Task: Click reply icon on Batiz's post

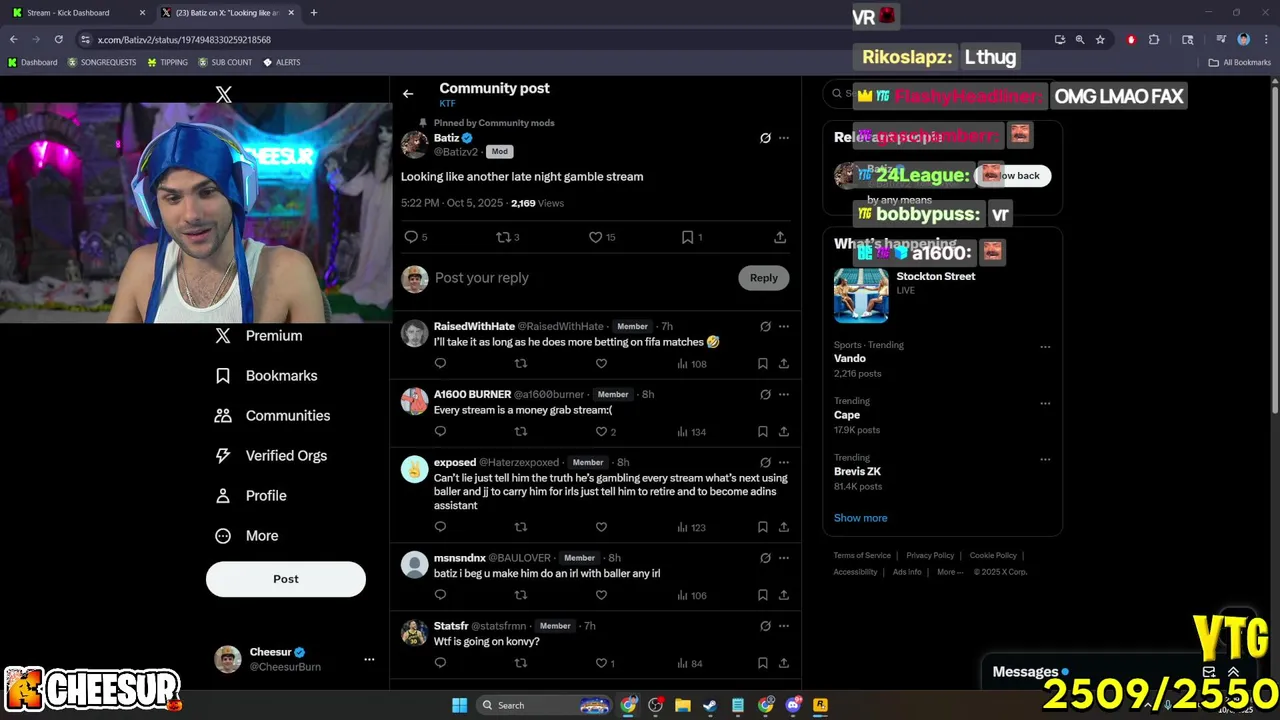Action: tap(411, 237)
